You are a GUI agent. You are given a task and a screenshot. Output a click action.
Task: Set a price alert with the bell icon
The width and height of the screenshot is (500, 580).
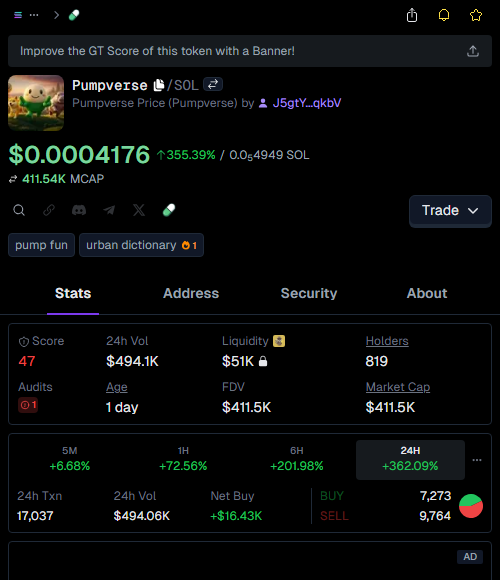click(444, 15)
